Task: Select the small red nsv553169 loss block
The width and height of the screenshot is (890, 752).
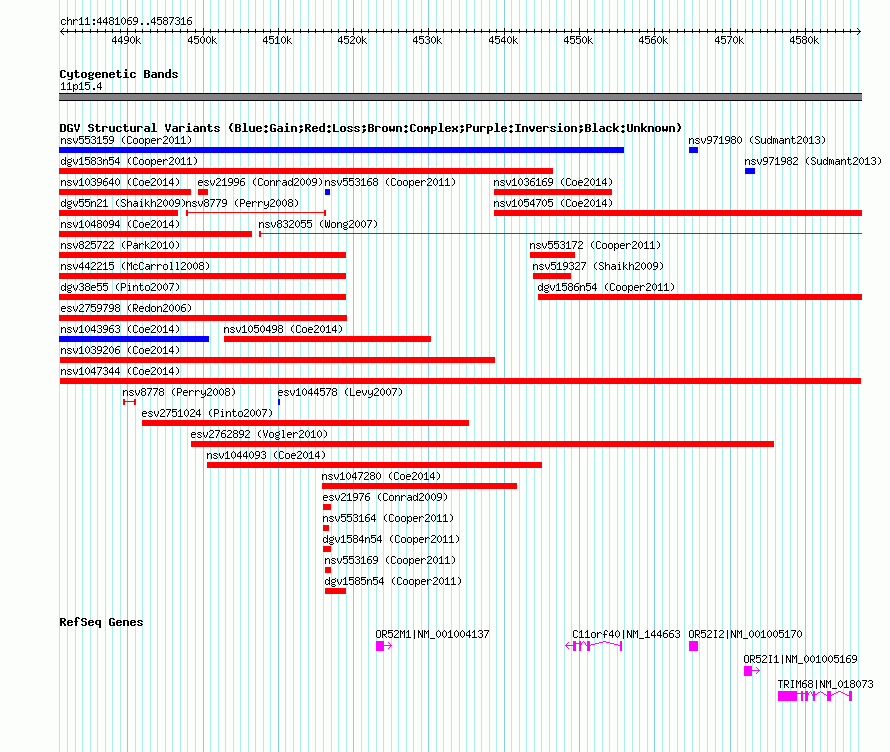Action: pyautogui.click(x=328, y=570)
